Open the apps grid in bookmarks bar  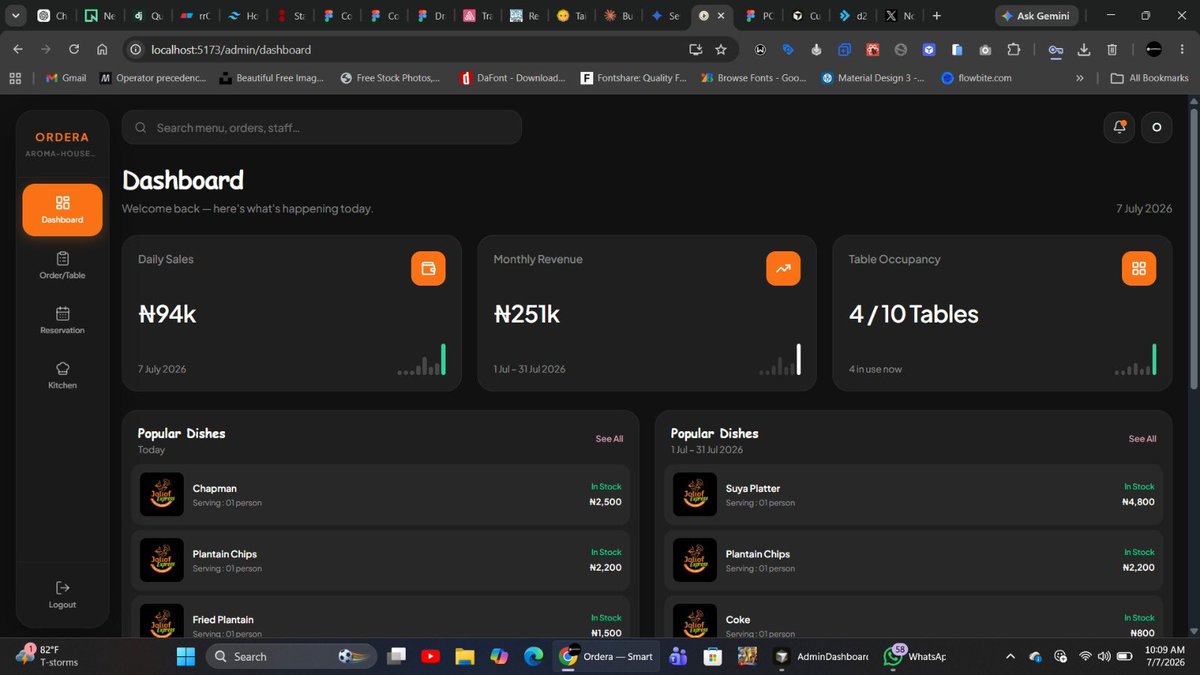[16, 77]
